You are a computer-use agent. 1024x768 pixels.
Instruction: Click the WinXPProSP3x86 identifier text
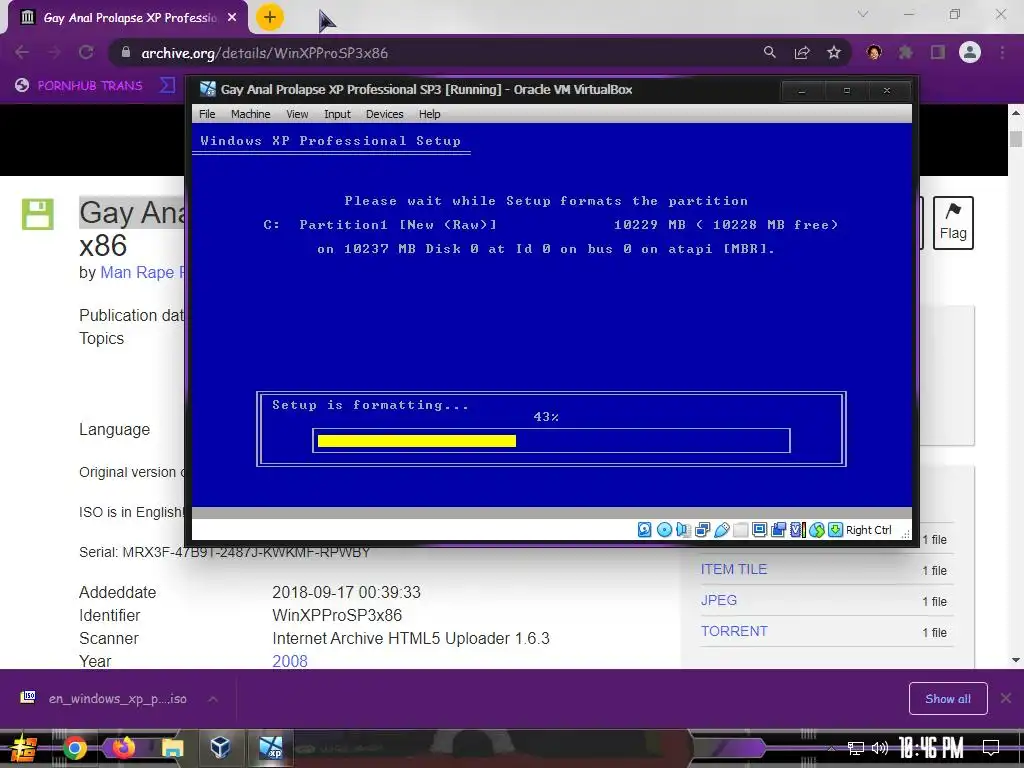[337, 615]
